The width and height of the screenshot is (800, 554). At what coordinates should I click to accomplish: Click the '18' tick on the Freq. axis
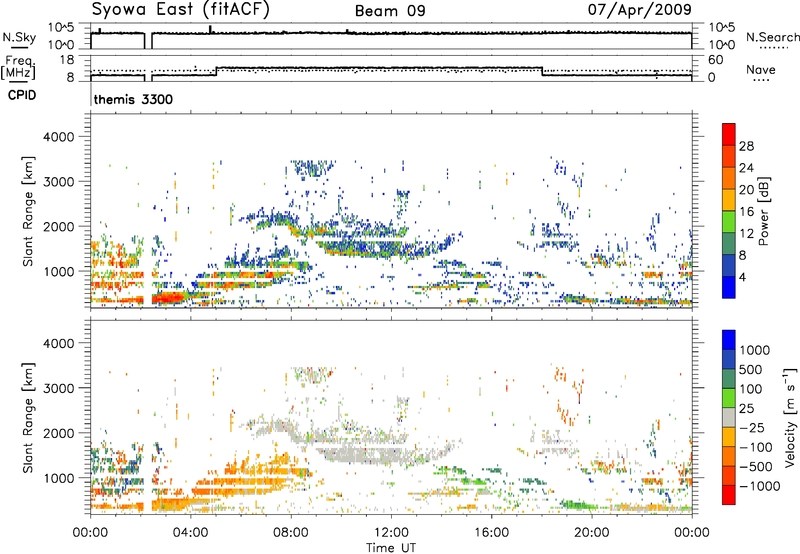(67, 60)
